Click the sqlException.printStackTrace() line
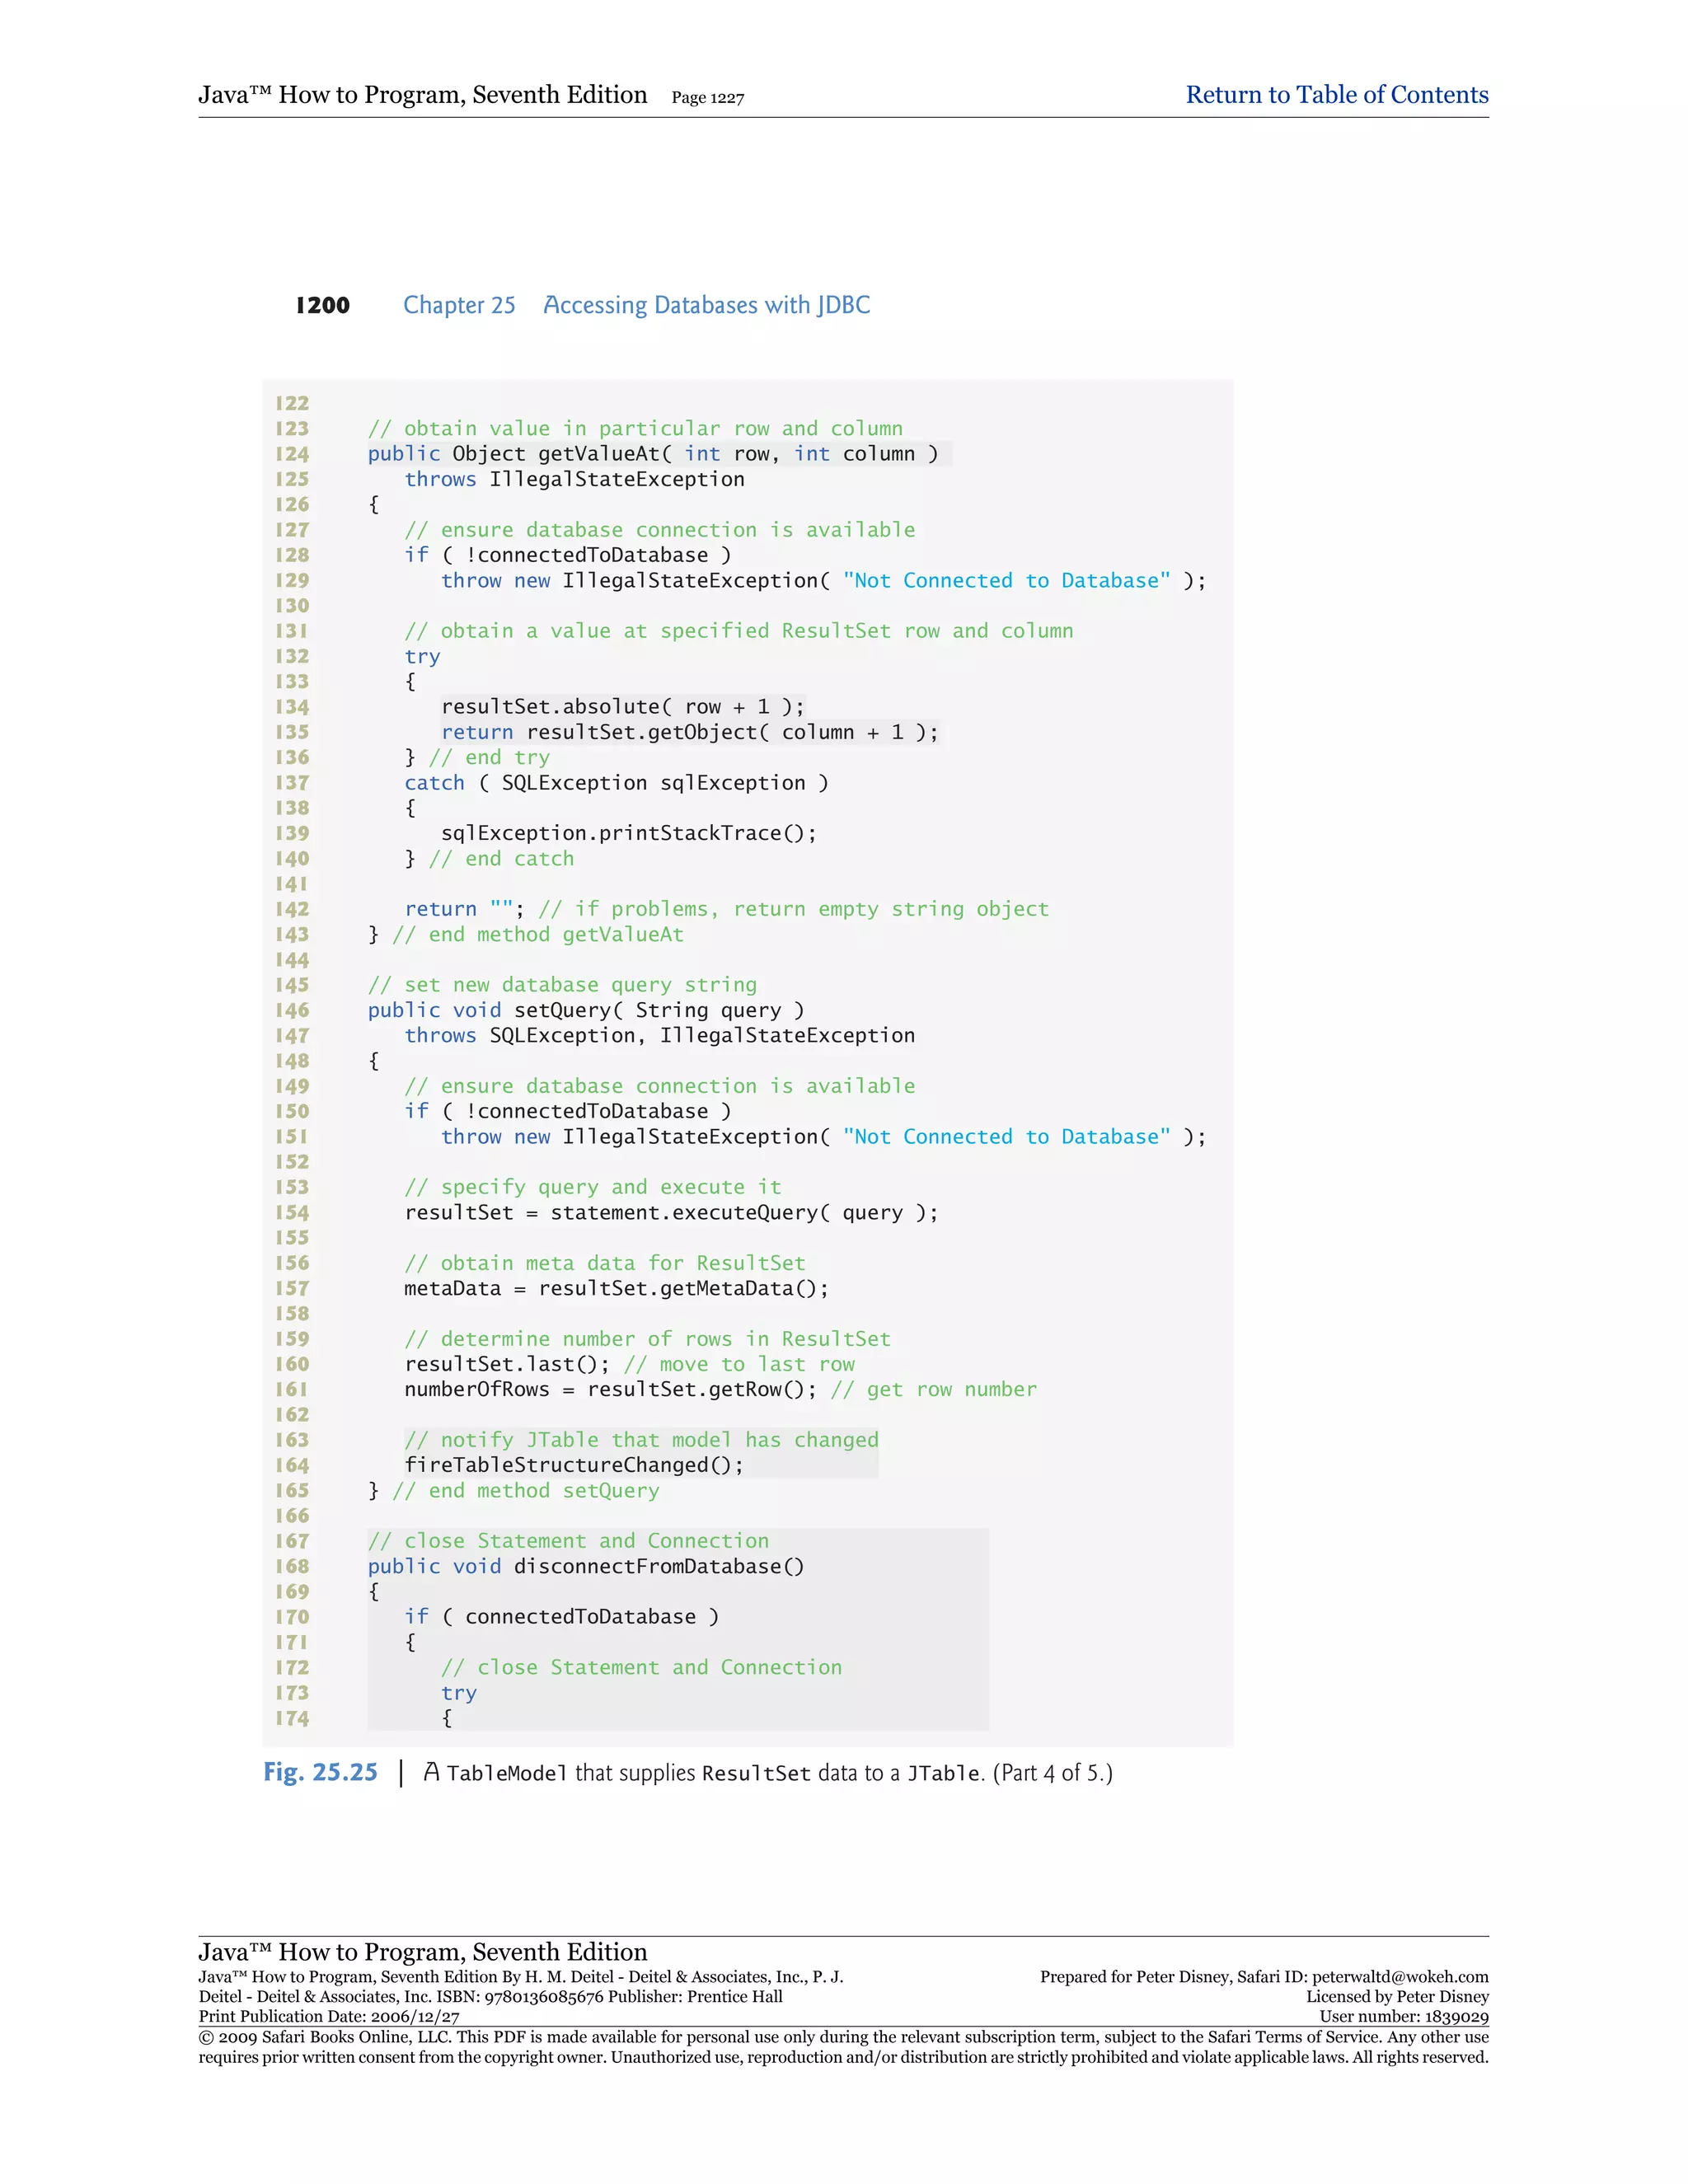 pyautogui.click(x=628, y=833)
